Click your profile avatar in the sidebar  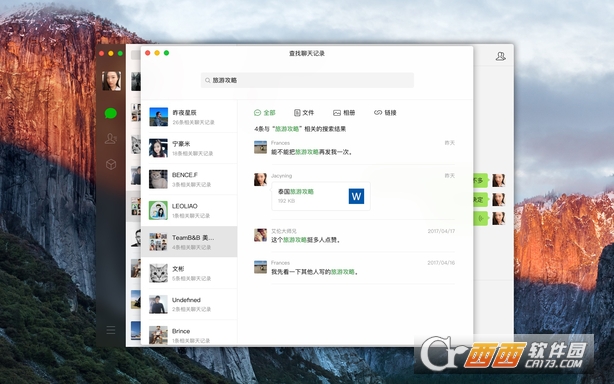(x=111, y=81)
